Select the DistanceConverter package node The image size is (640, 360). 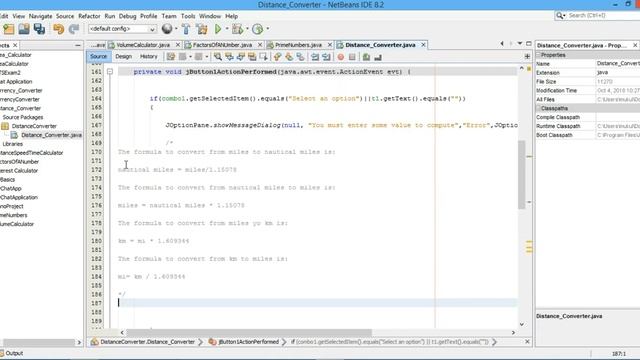pyautogui.click(x=34, y=126)
